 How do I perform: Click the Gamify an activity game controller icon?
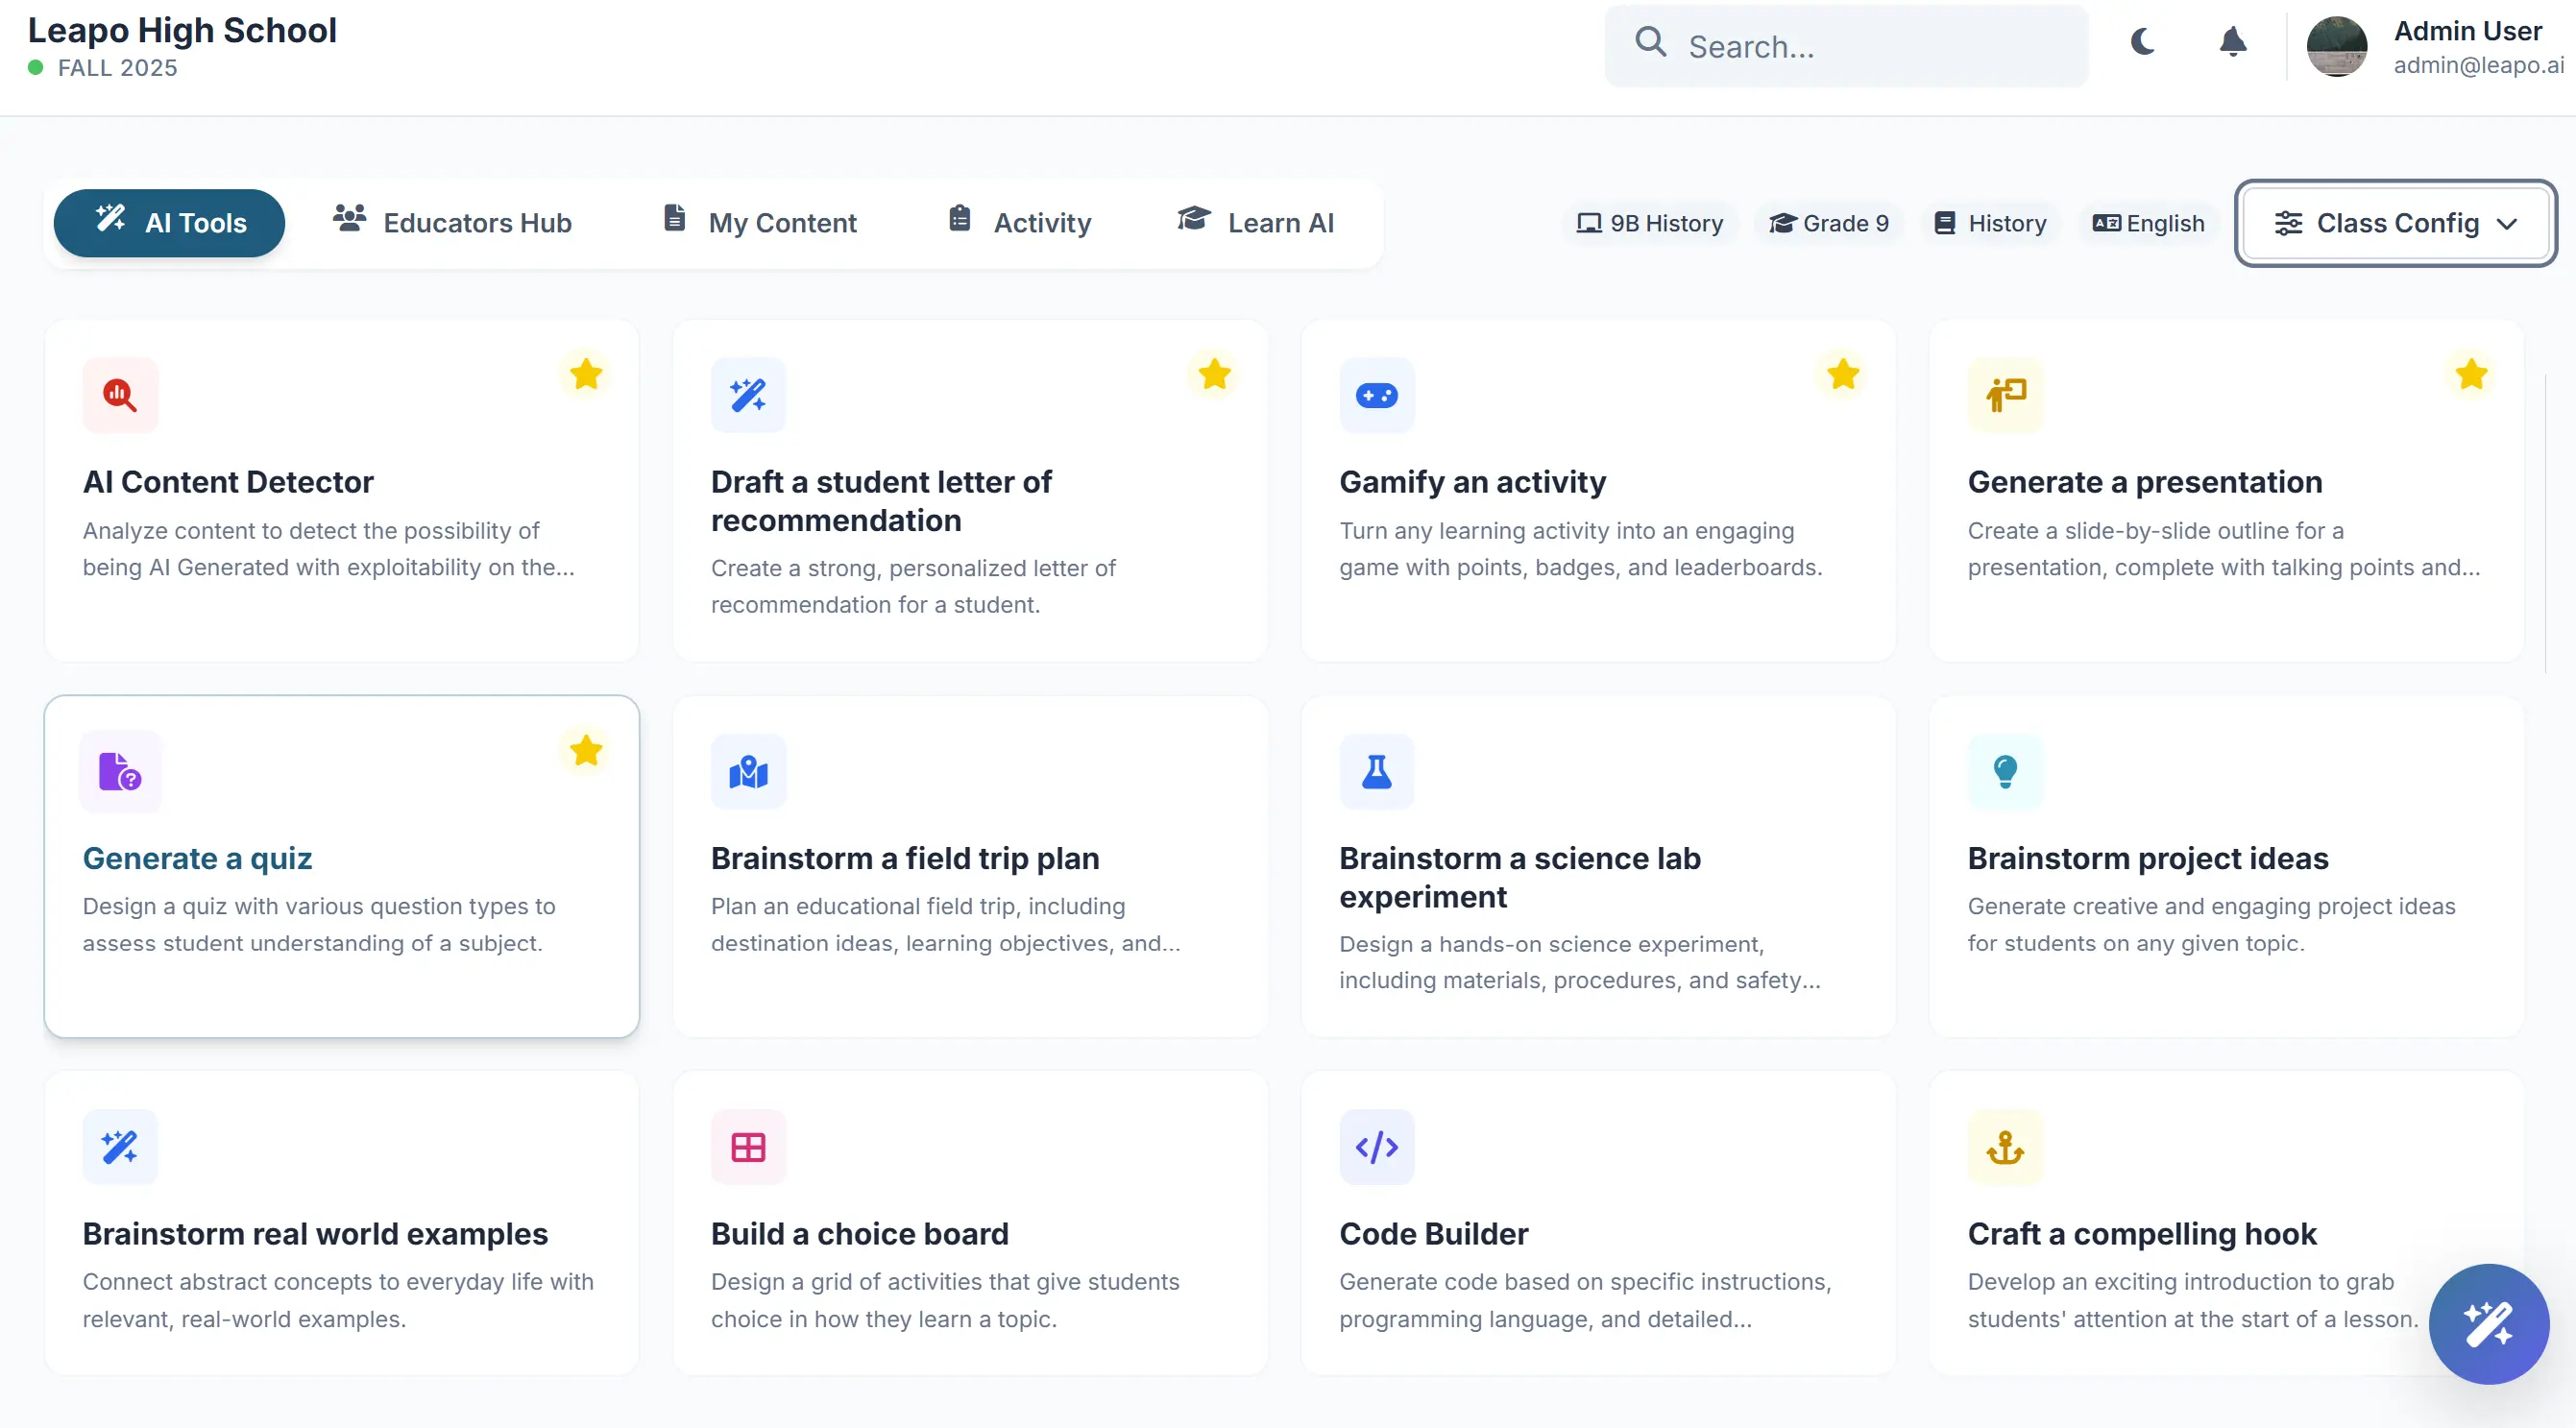1377,395
